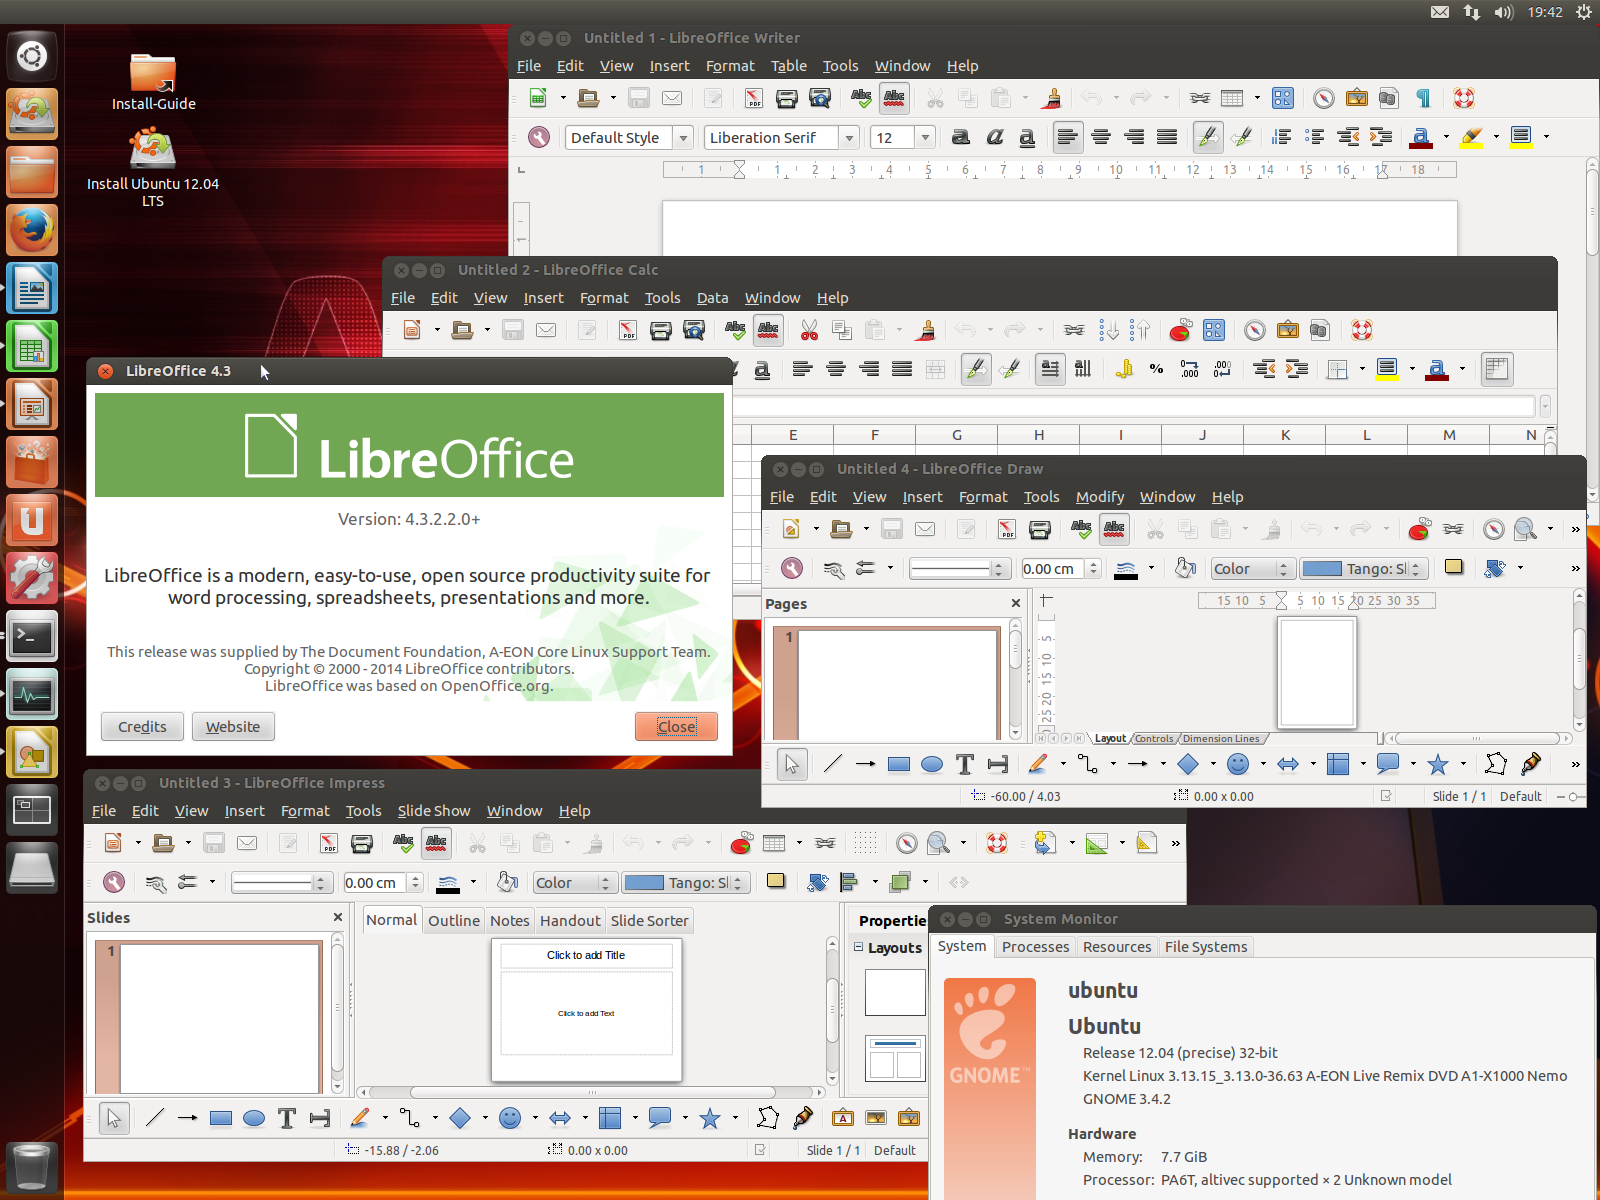Click the Print icon in Calc toolbar
Image resolution: width=1600 pixels, height=1200 pixels.
point(660,330)
